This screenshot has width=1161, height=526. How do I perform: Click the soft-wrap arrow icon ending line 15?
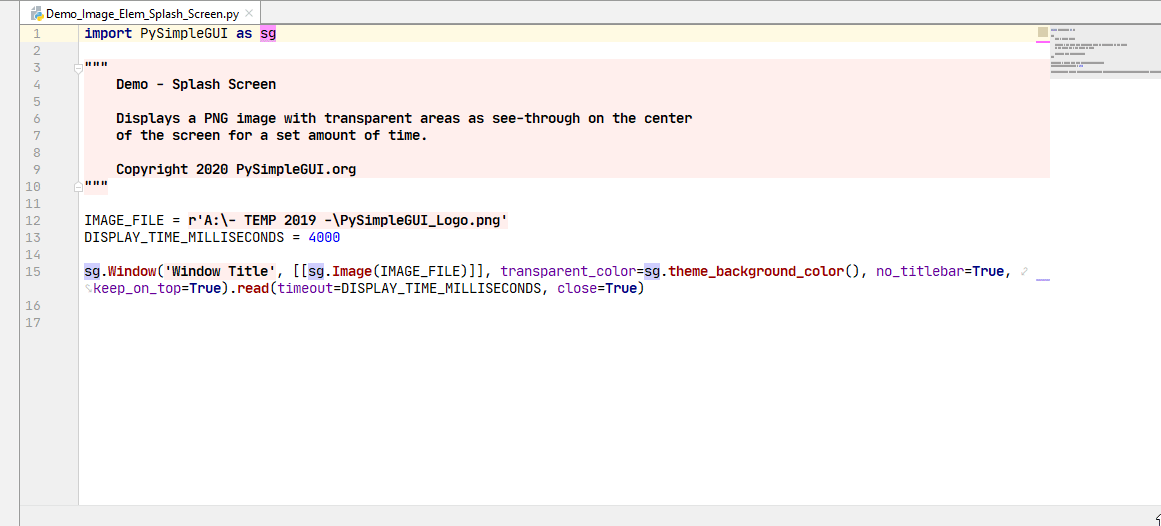pyautogui.click(x=1024, y=272)
